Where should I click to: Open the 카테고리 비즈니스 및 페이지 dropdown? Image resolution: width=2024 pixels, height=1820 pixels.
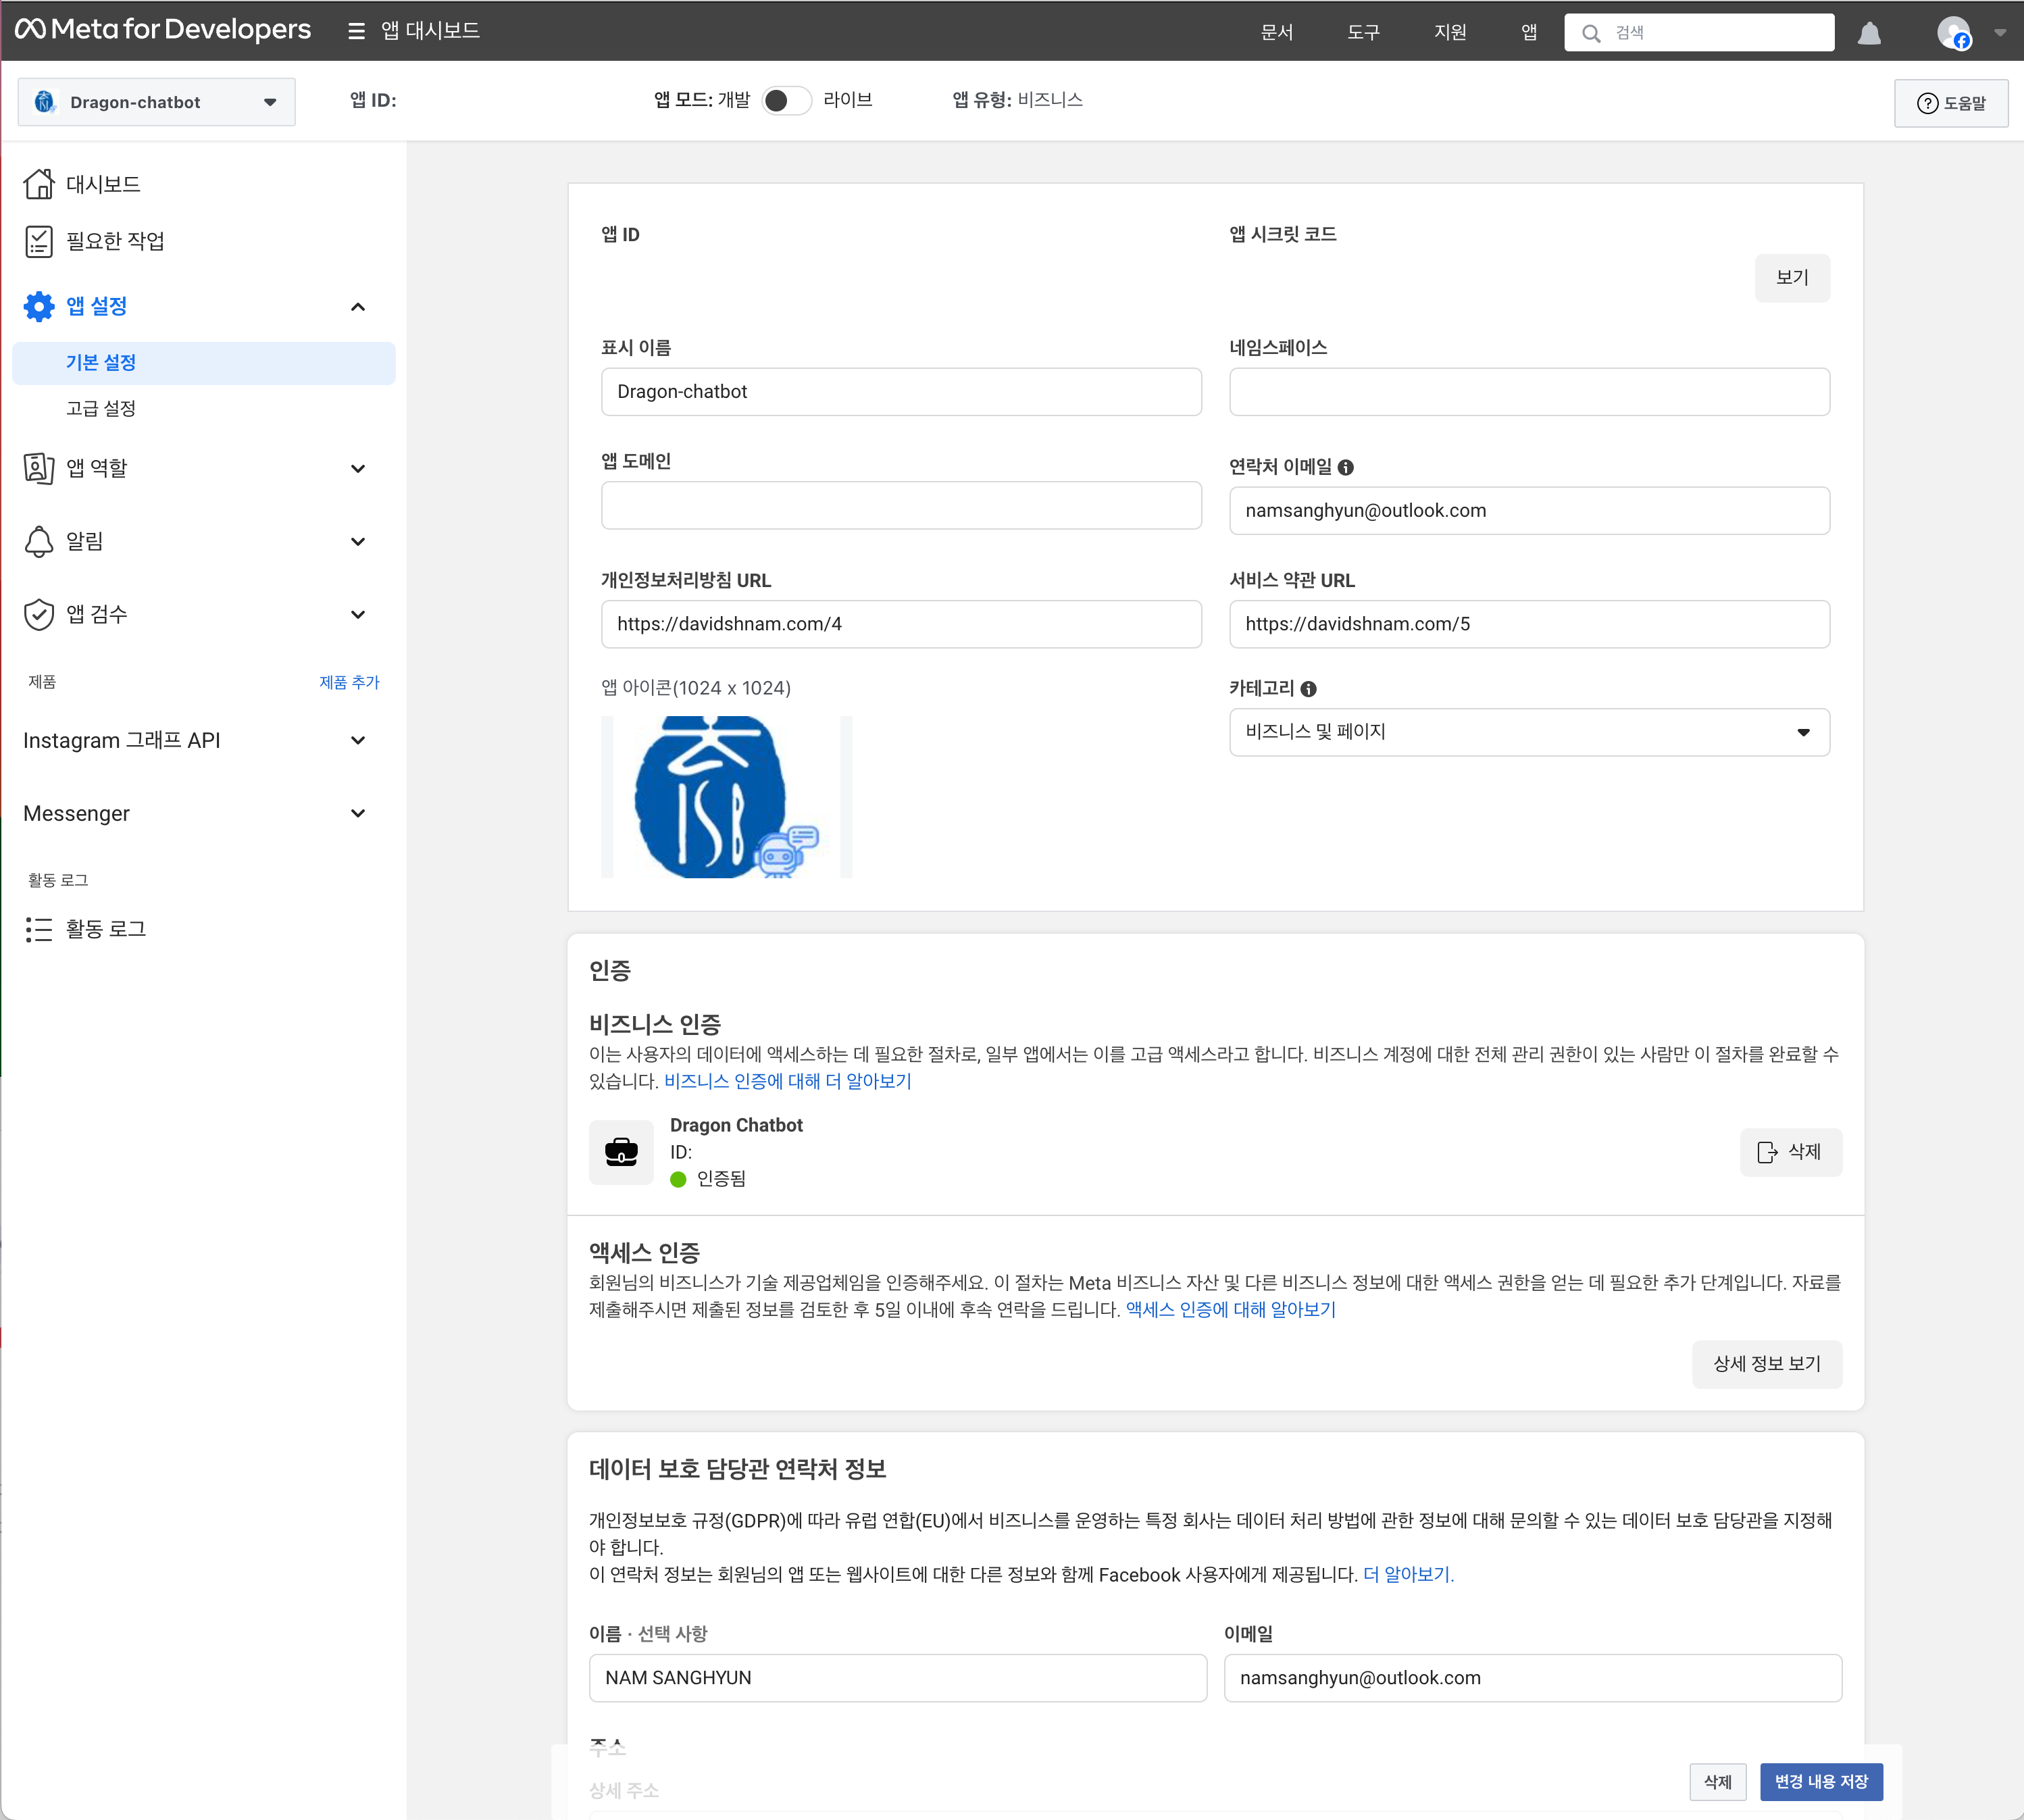pyautogui.click(x=1528, y=732)
